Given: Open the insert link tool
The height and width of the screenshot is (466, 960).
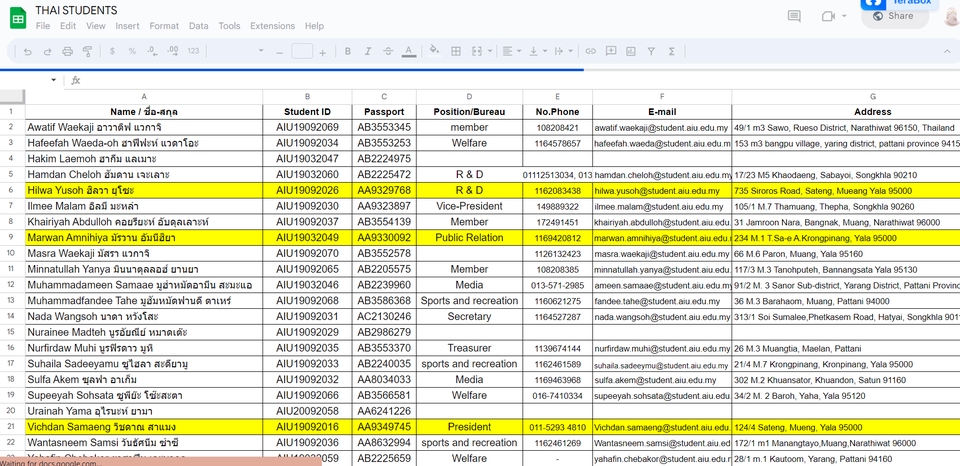Looking at the screenshot, I should (591, 51).
